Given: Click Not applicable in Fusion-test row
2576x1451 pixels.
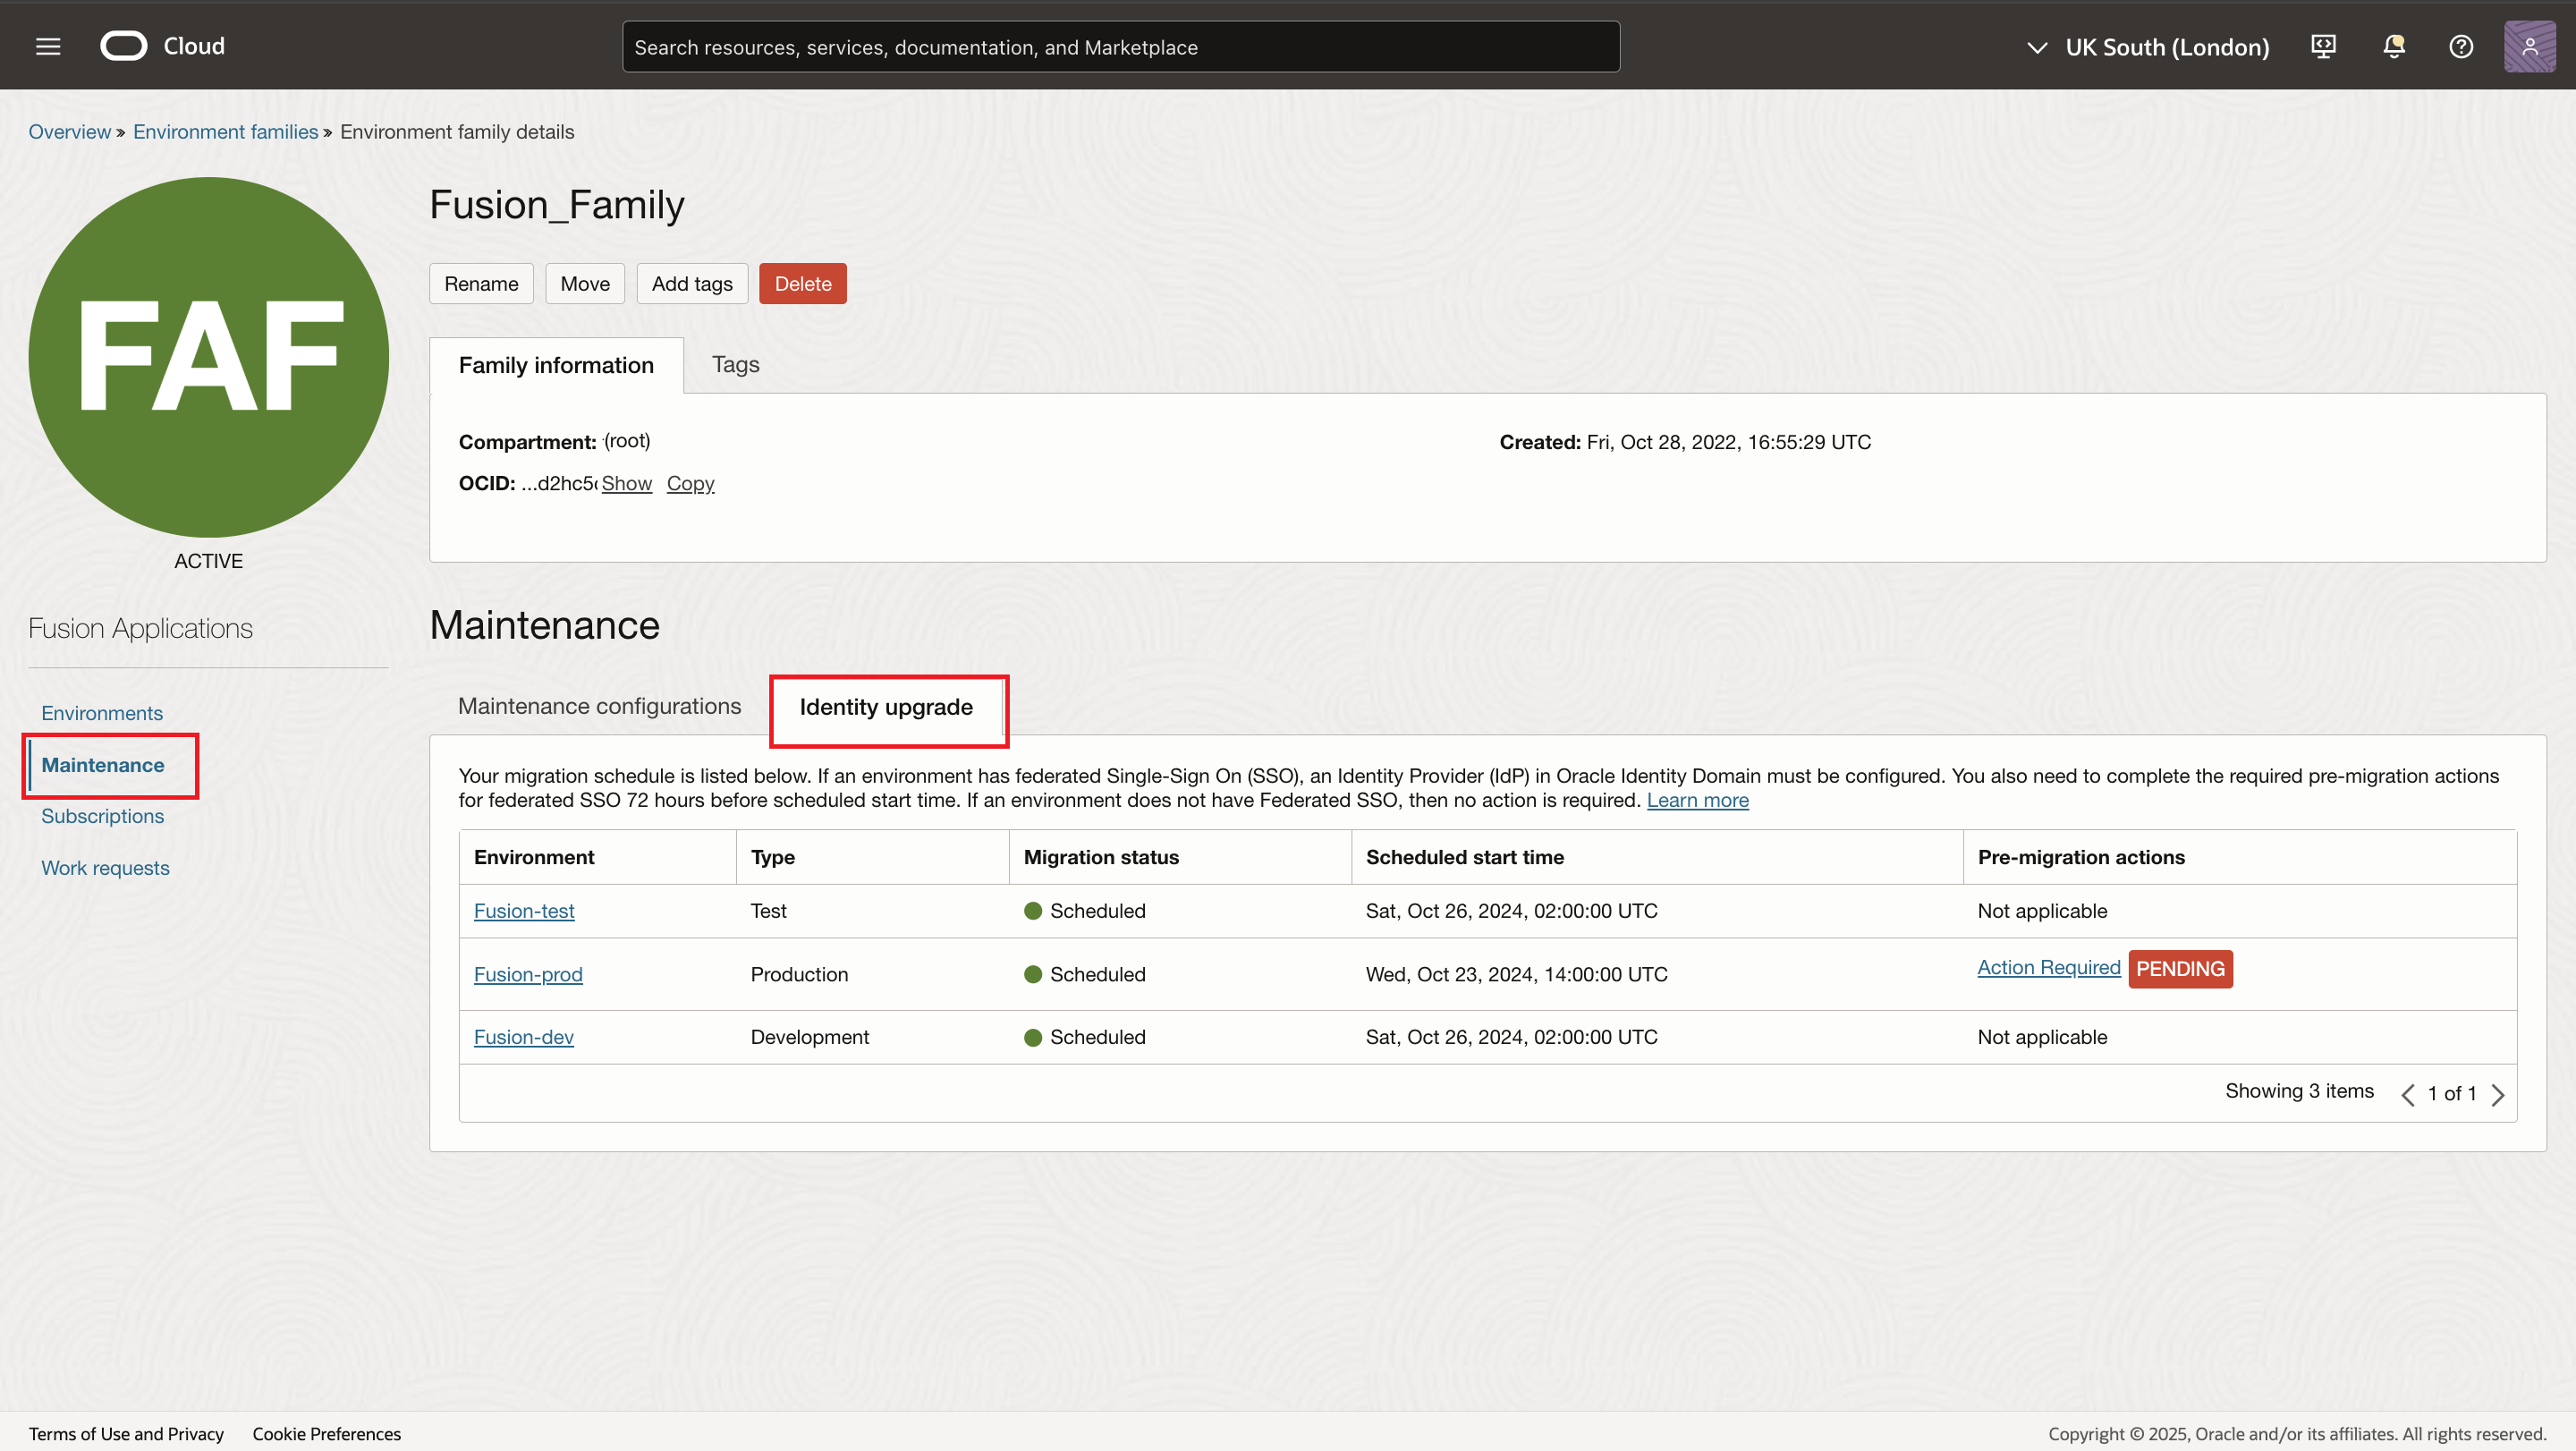Looking at the screenshot, I should [2042, 911].
